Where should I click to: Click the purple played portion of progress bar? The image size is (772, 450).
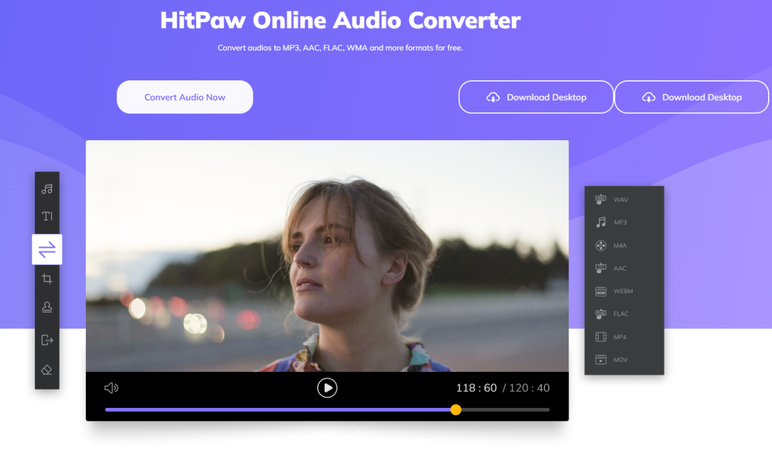tap(278, 410)
